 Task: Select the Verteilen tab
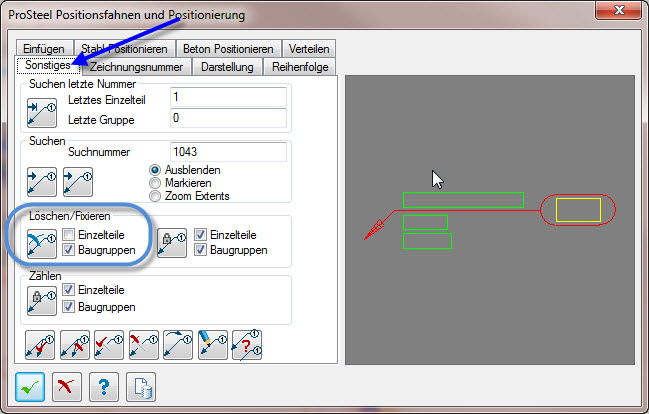tap(309, 48)
